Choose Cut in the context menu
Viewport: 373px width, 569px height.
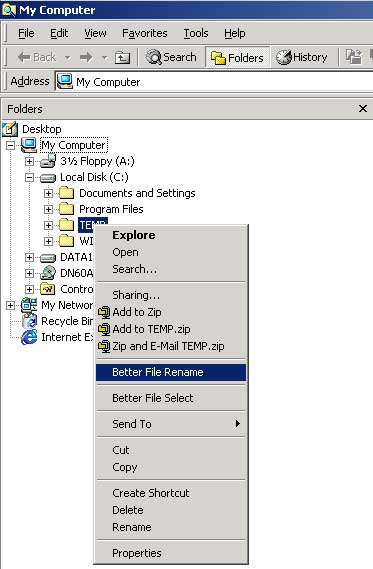[x=171, y=450]
